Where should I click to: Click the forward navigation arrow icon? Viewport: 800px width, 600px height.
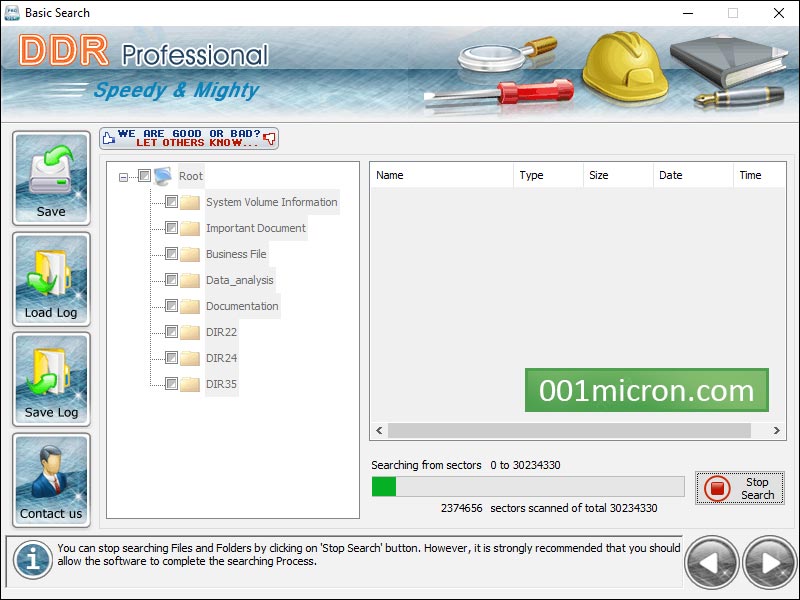pos(769,562)
